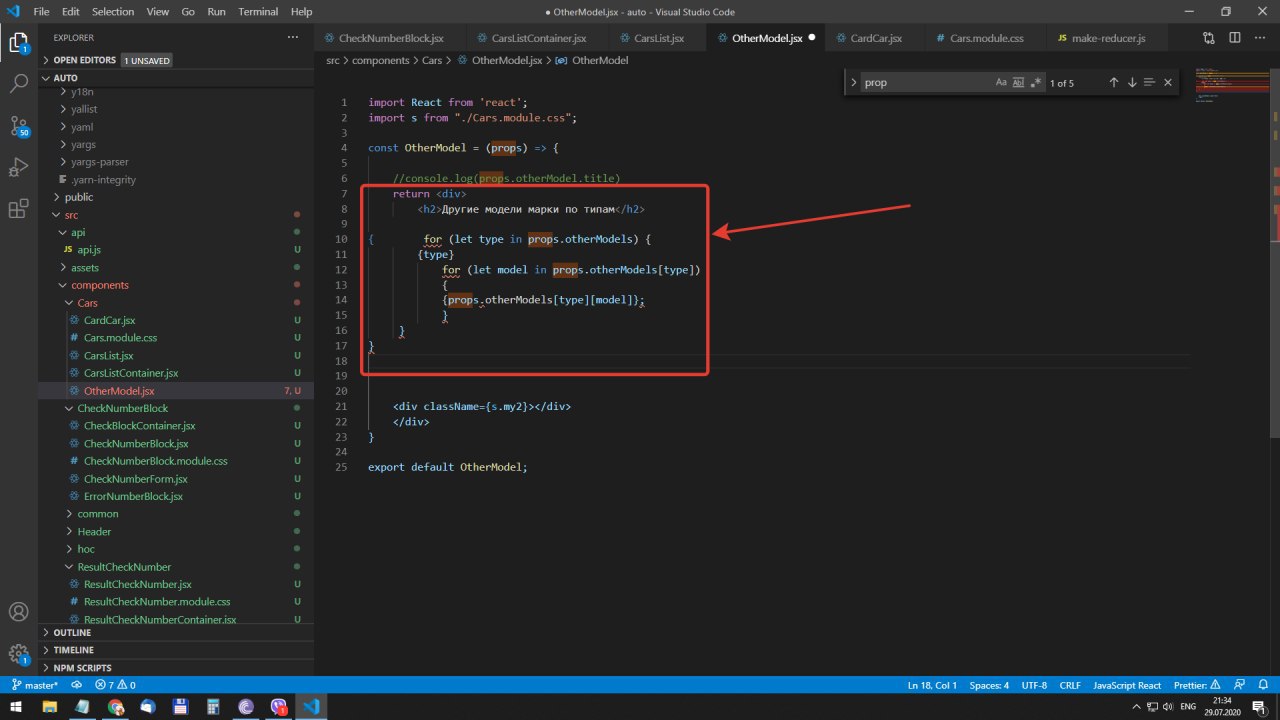
Task: Open the Extensions view
Action: [18, 209]
